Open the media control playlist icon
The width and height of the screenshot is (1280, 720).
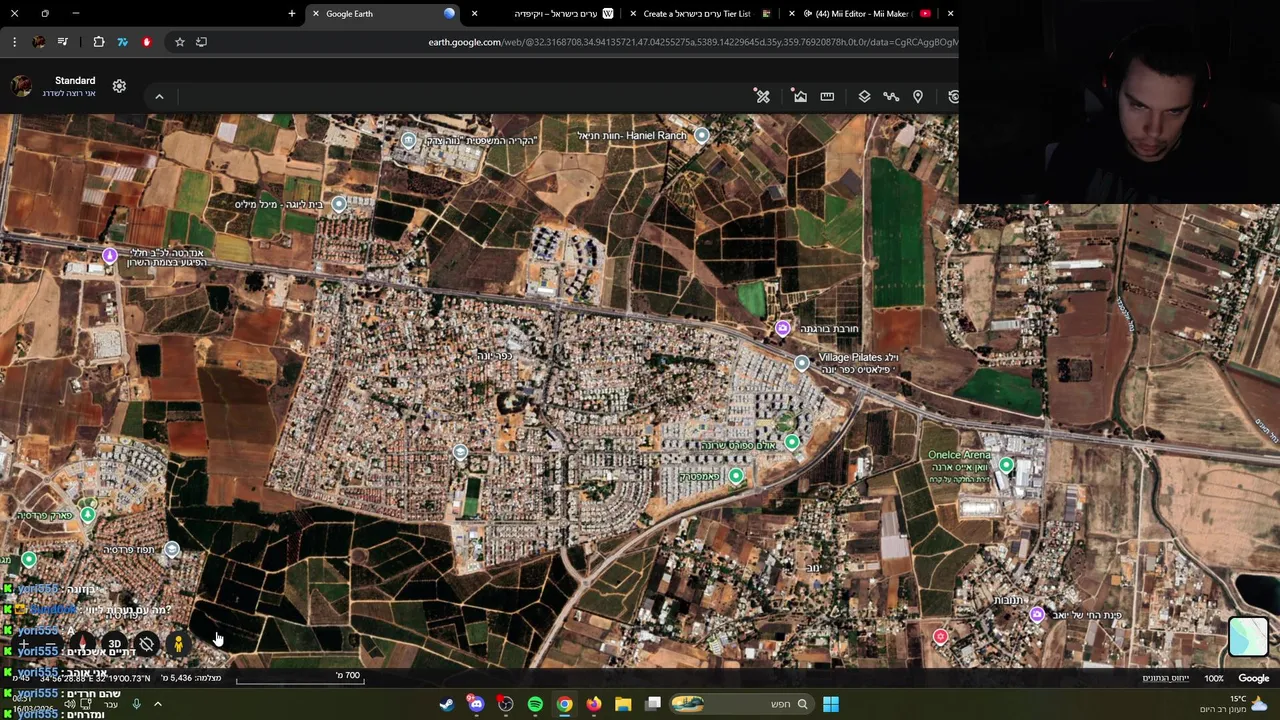coord(63,42)
